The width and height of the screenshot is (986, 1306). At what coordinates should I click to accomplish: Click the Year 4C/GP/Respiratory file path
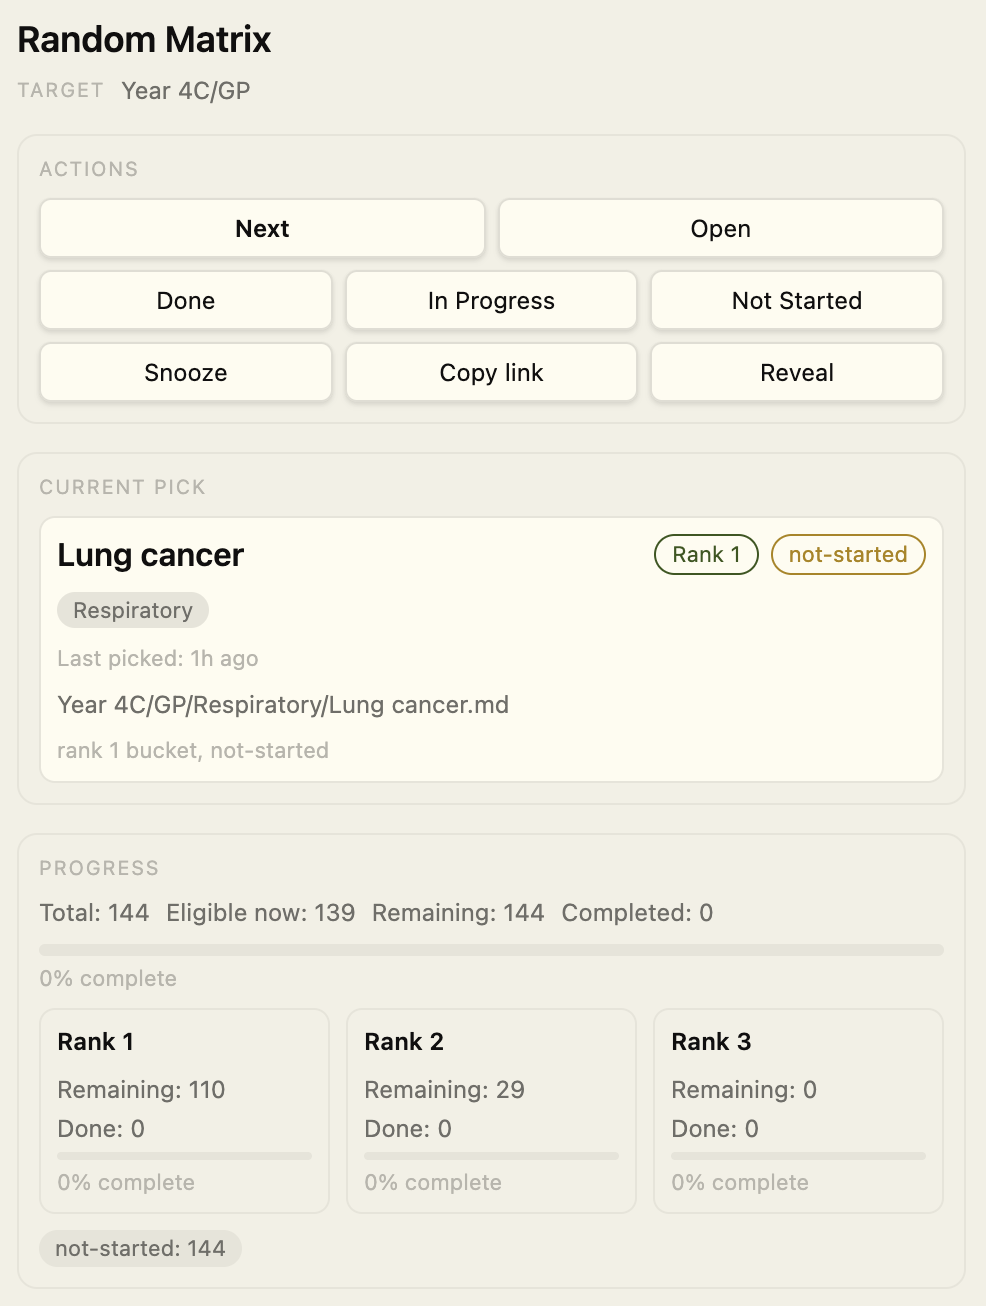pos(283,704)
